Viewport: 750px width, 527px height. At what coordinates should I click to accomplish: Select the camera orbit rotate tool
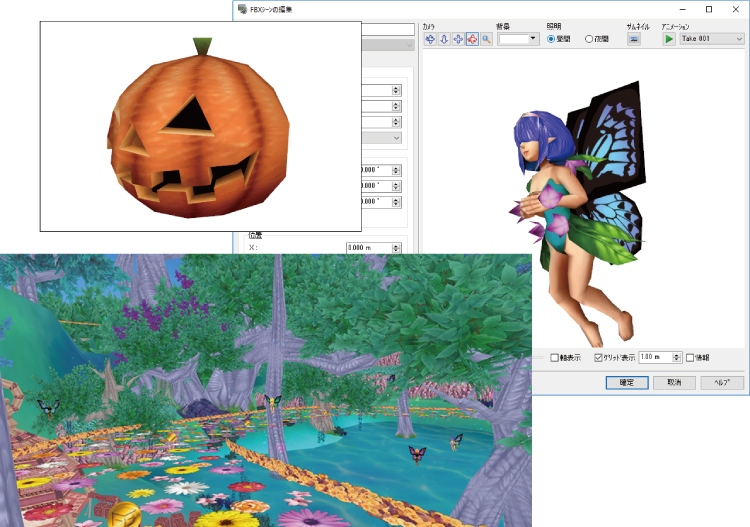(x=430, y=39)
